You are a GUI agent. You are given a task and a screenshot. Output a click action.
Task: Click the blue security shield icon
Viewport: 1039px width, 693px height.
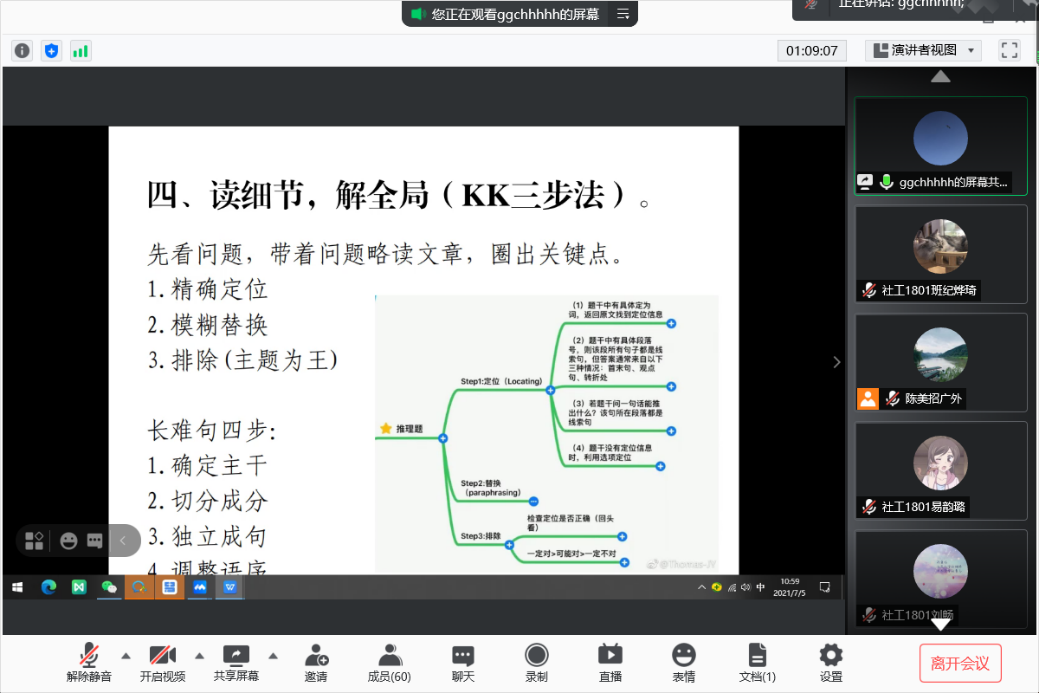(x=51, y=50)
